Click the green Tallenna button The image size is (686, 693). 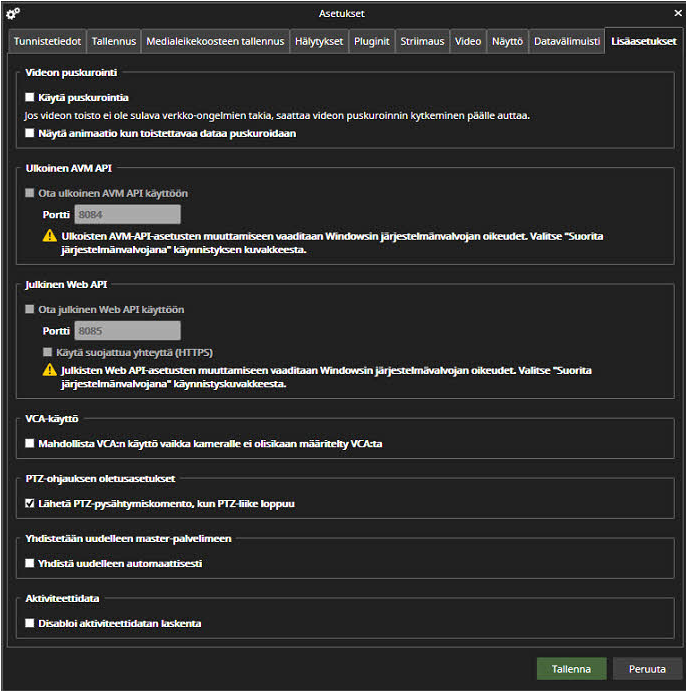tap(571, 669)
